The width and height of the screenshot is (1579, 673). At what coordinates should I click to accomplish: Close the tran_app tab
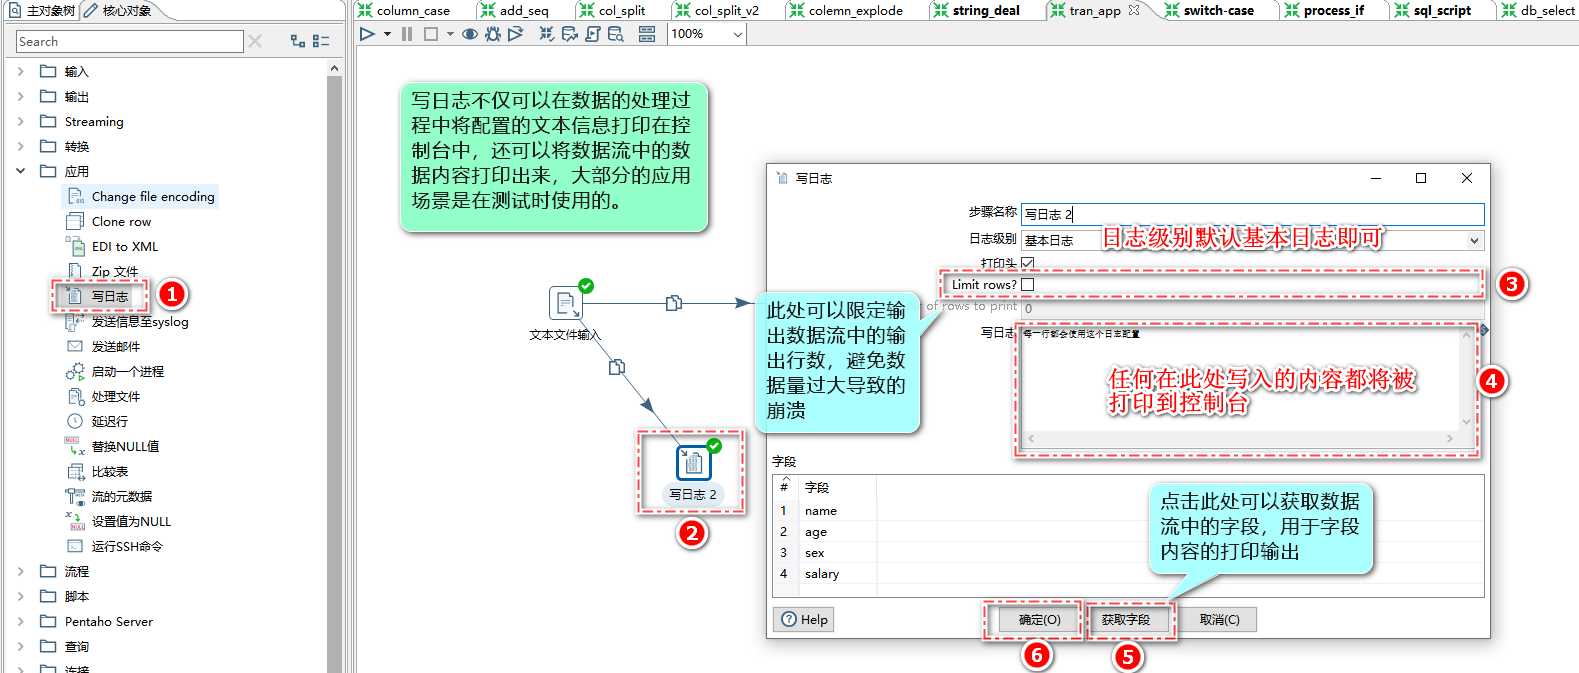coord(1134,10)
